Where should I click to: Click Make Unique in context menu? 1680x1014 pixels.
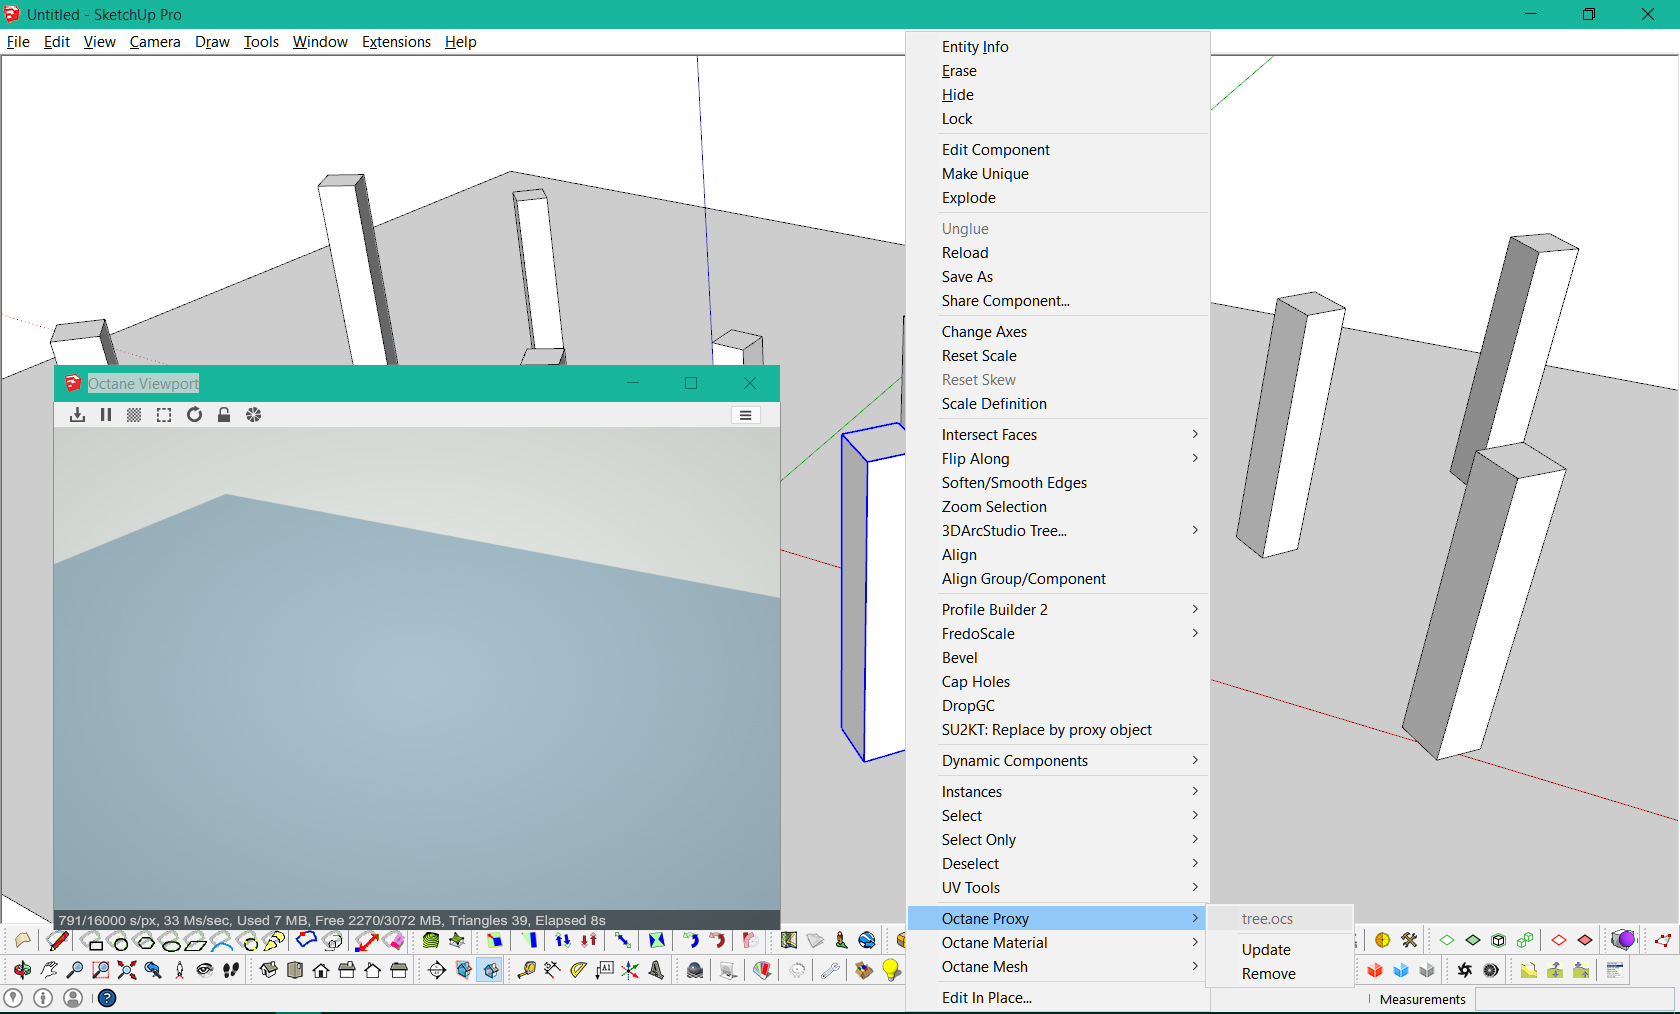1058,174
